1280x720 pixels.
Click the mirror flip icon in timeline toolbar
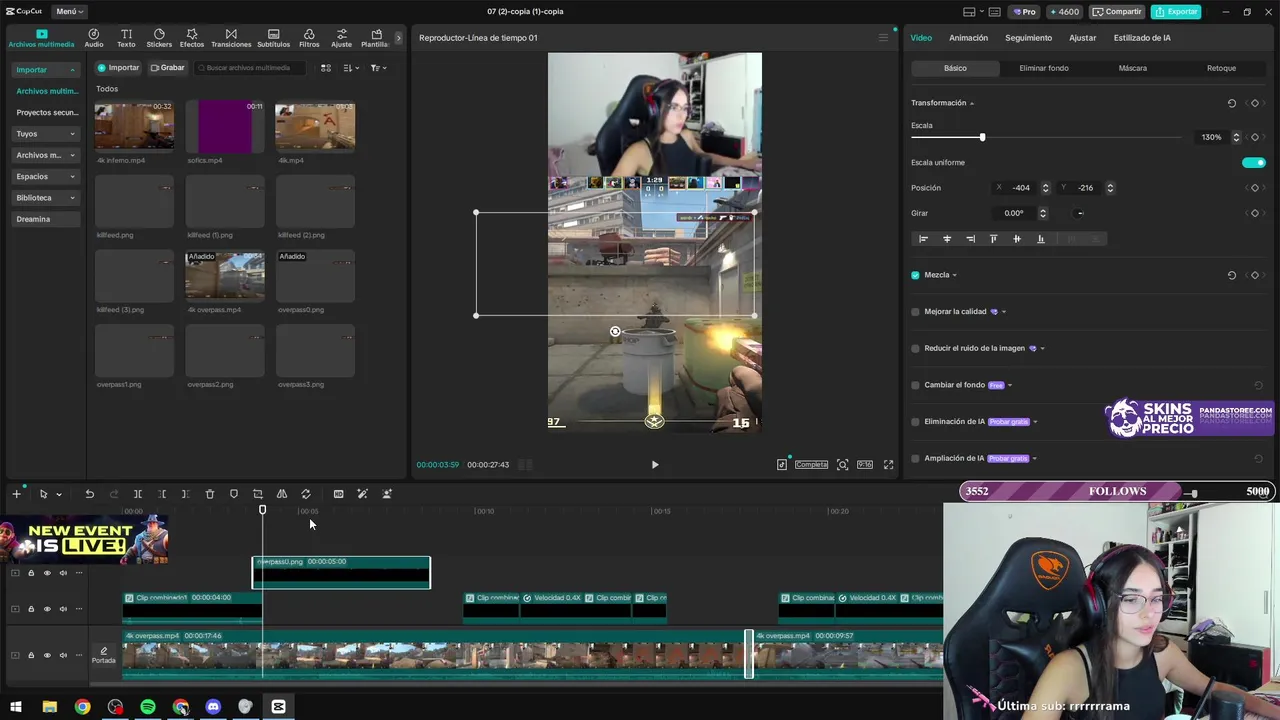282,494
